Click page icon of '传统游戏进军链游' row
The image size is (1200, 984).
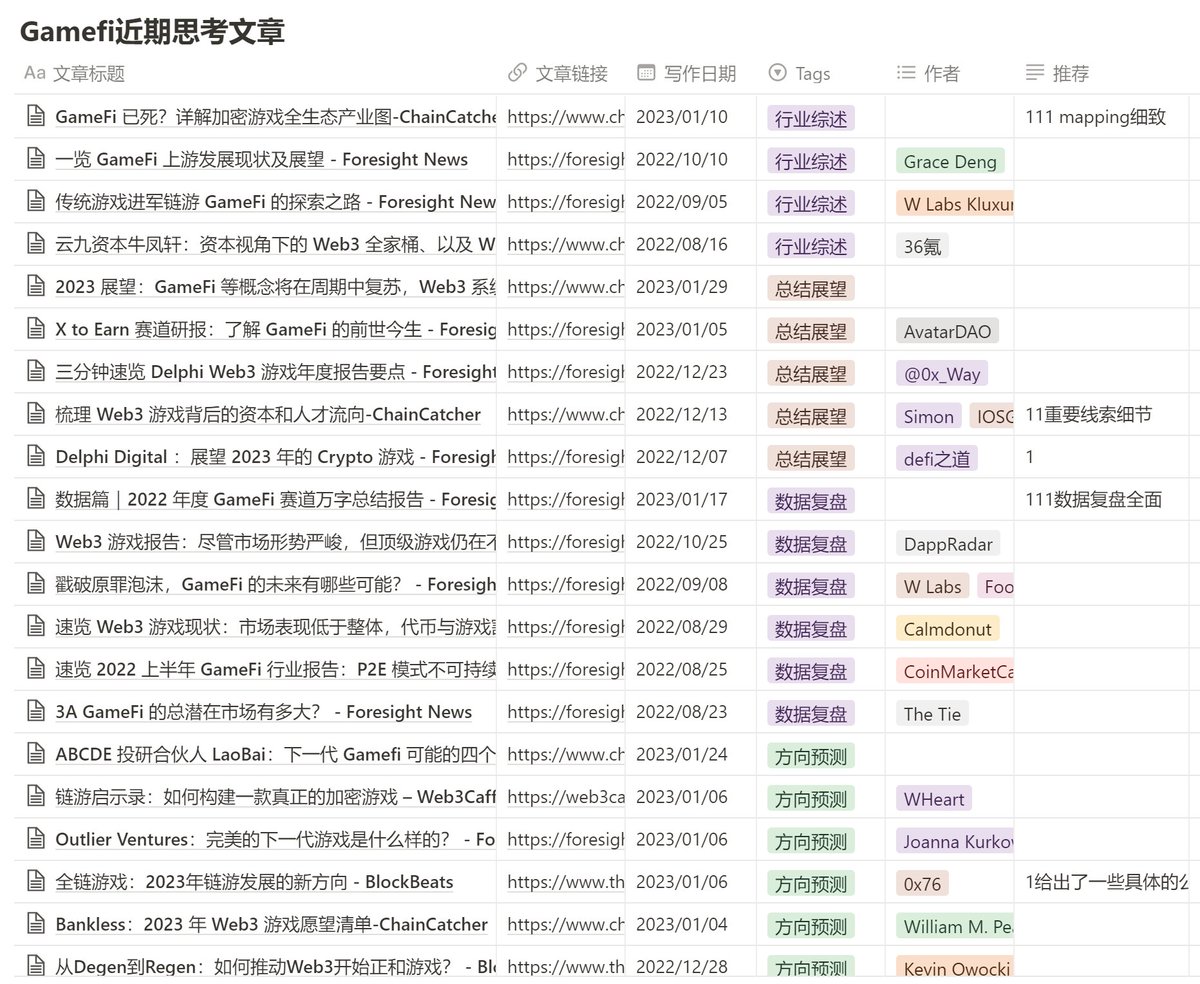(x=36, y=201)
